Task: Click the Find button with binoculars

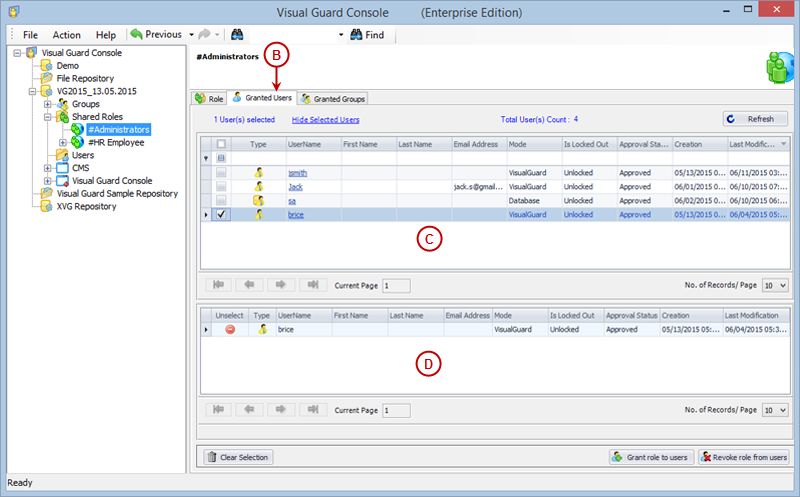Action: (367, 35)
